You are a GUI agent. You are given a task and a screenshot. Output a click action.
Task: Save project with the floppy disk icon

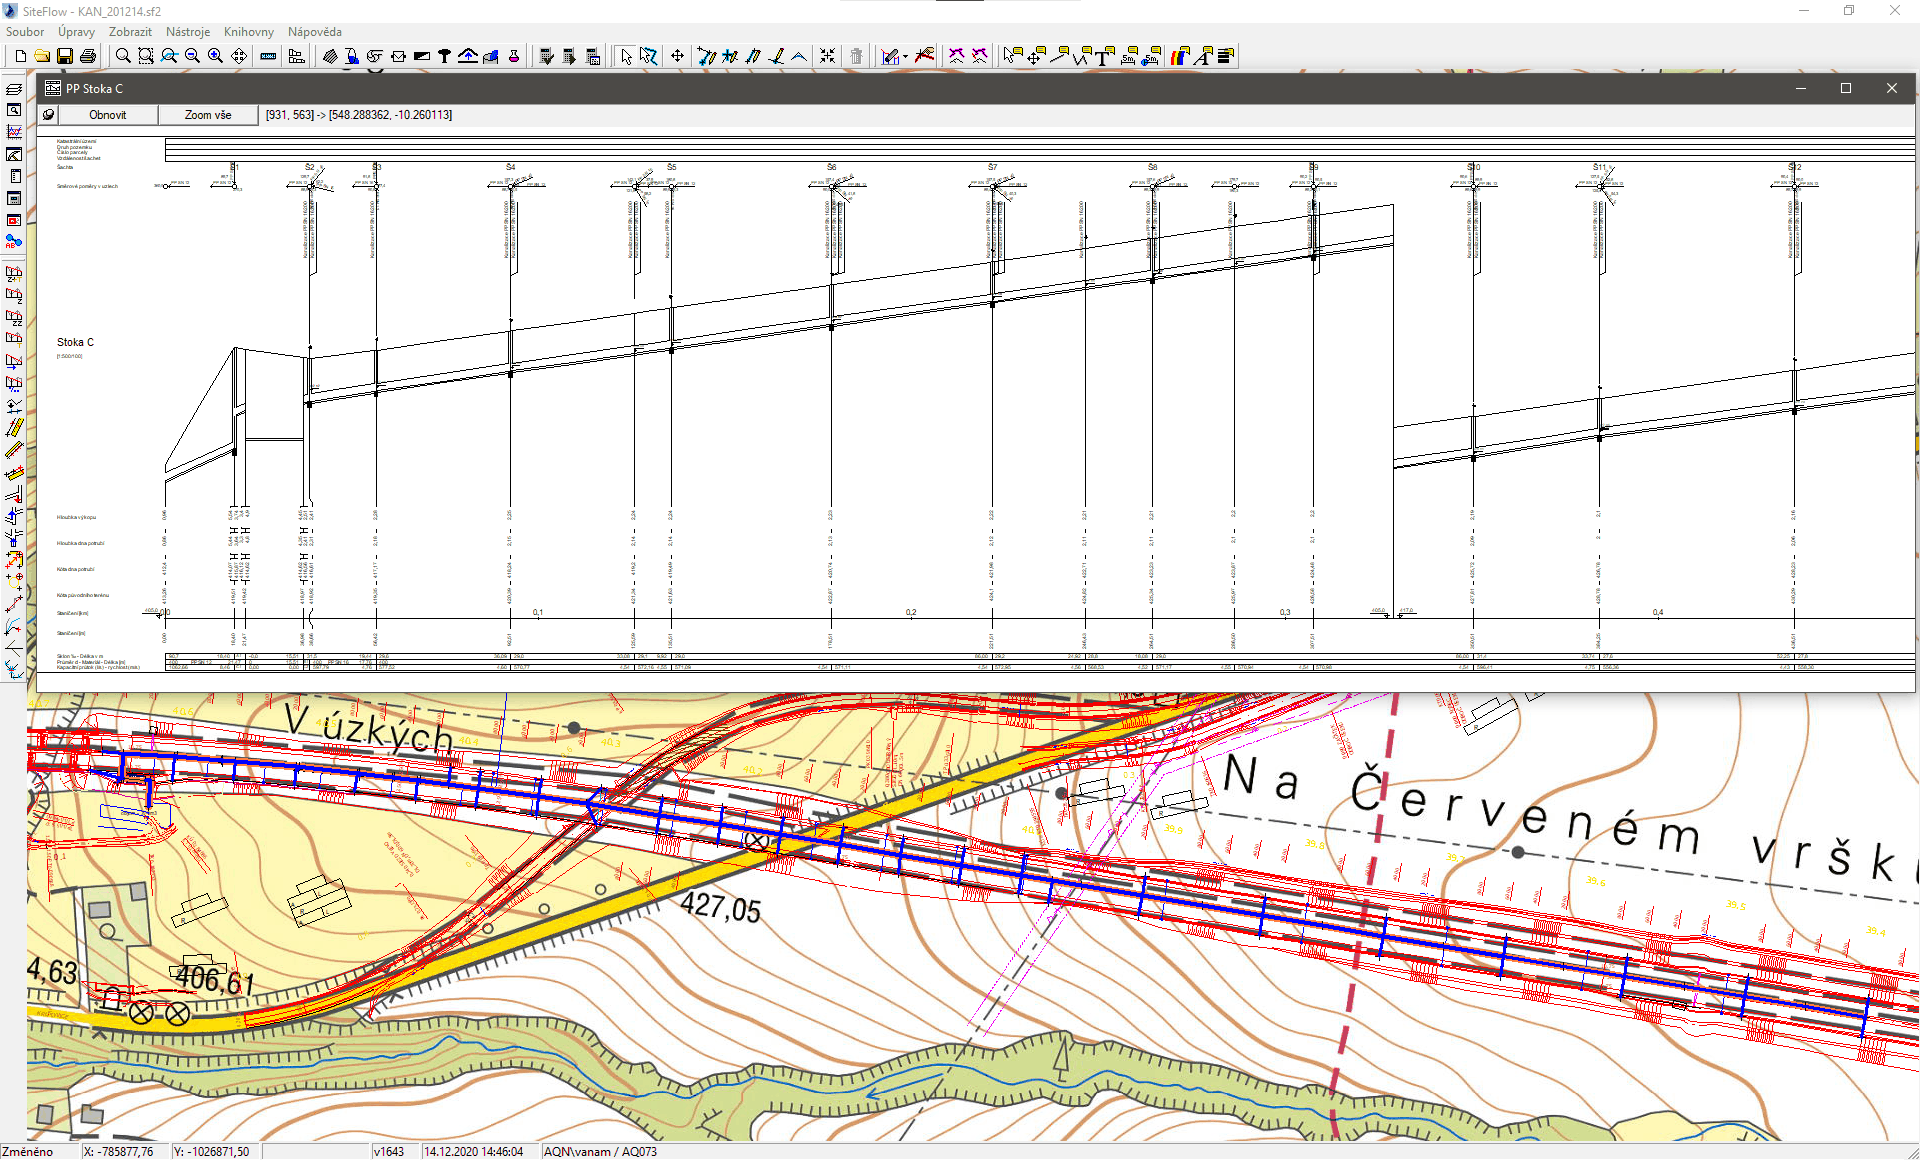coord(65,56)
